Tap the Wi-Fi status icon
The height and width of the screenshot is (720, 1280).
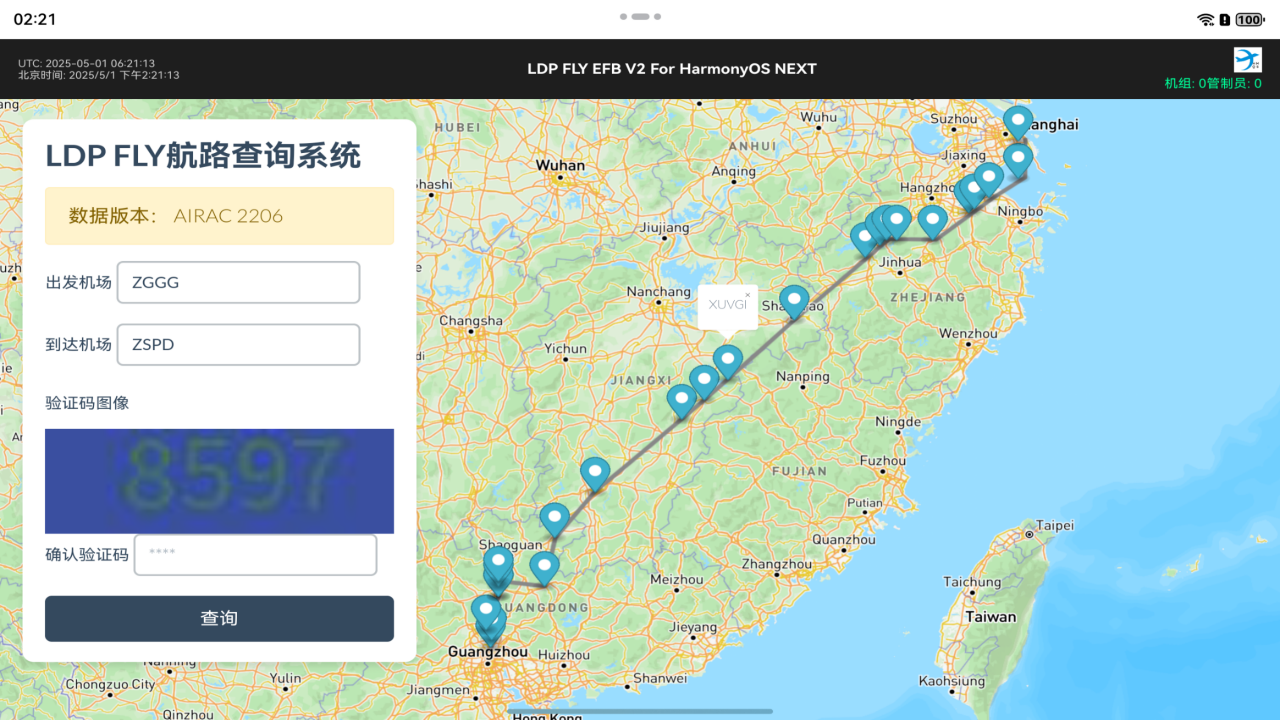point(1205,19)
